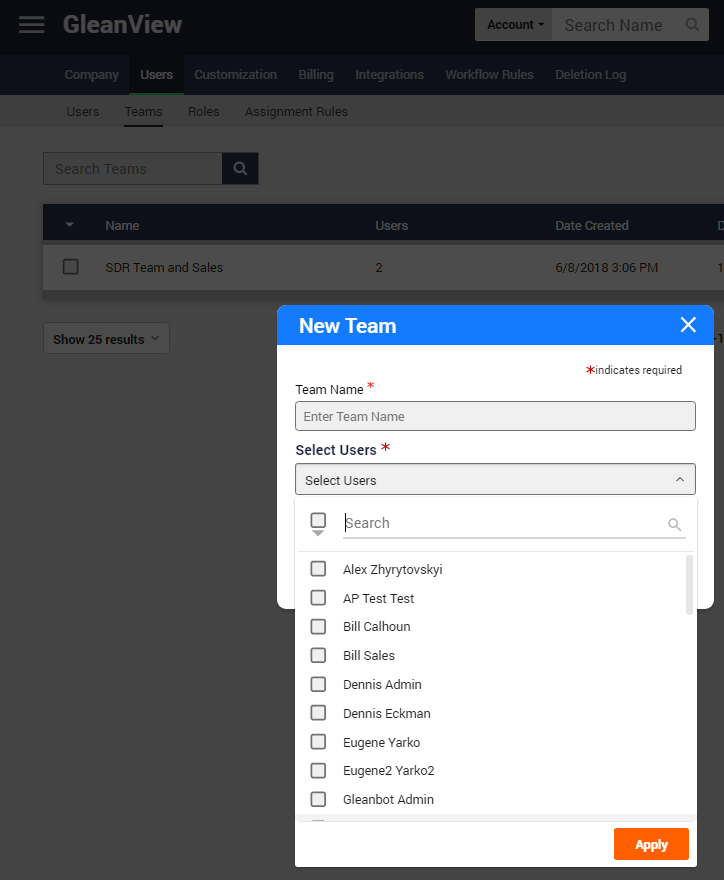
Task: Click the search magnifier in top bar
Action: (692, 25)
